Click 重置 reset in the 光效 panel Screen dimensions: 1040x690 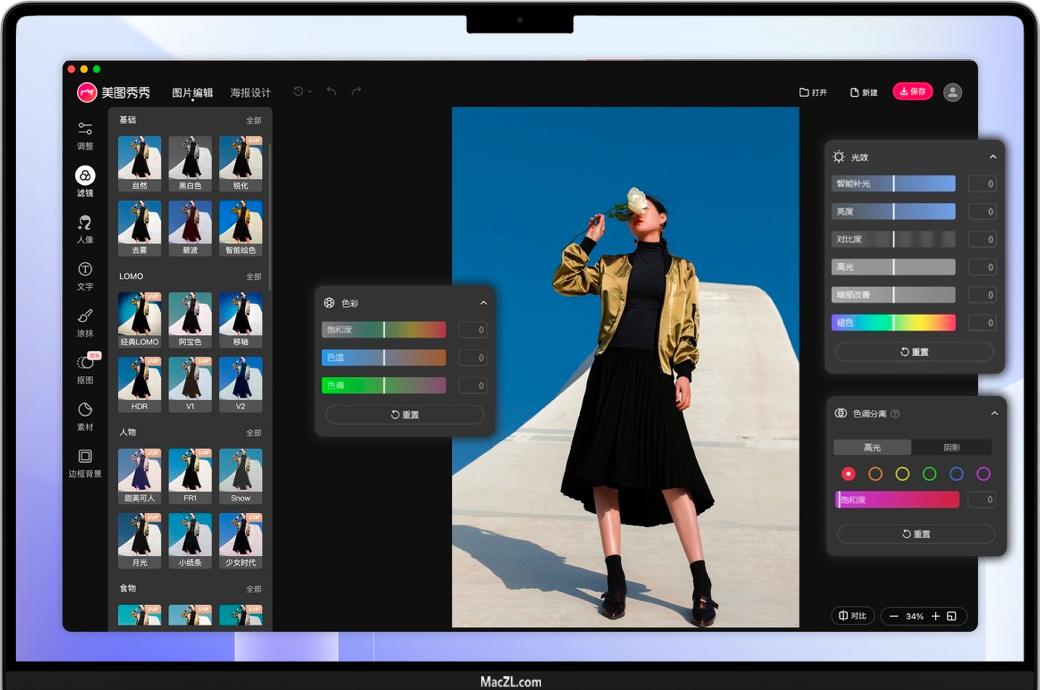[x=914, y=352]
